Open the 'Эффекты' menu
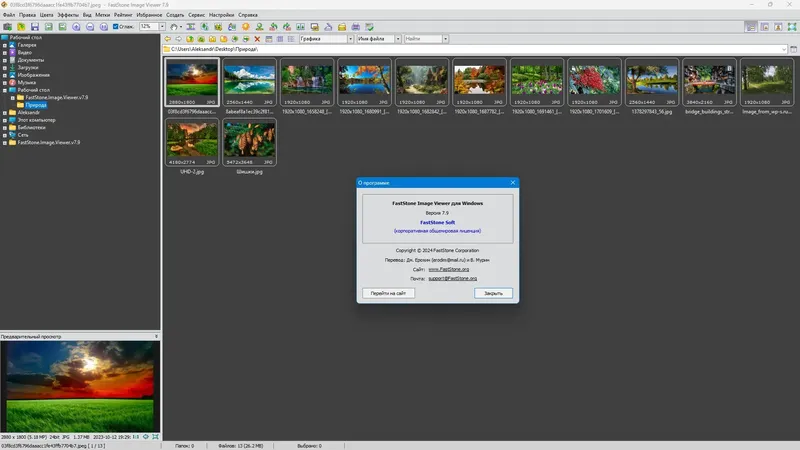This screenshot has height=450, width=800. pyautogui.click(x=68, y=16)
